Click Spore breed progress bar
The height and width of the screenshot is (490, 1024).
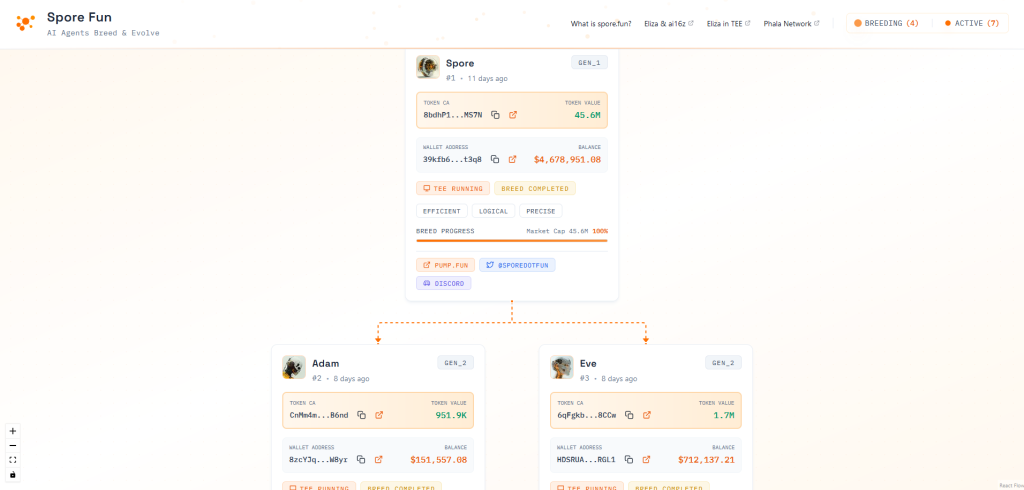pyautogui.click(x=512, y=240)
